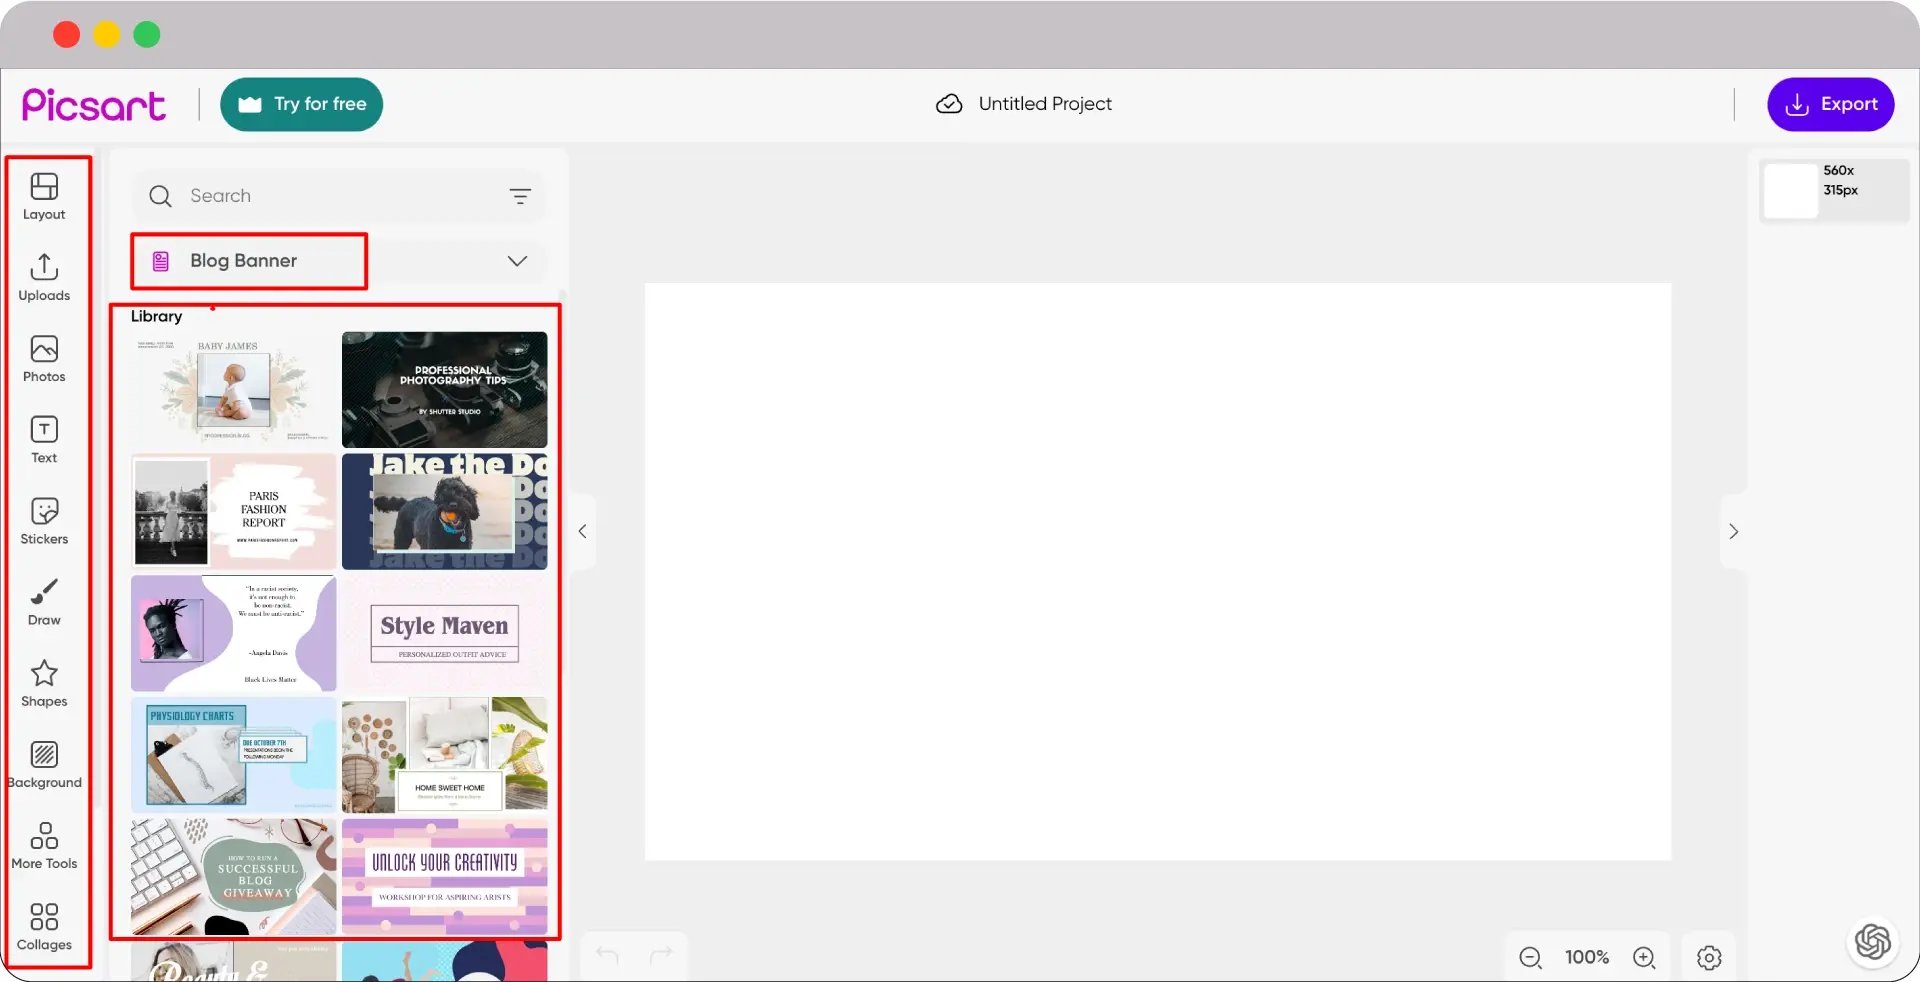Collapse the left library panel arrow
Viewport: 1920px width, 982px height.
pos(582,532)
